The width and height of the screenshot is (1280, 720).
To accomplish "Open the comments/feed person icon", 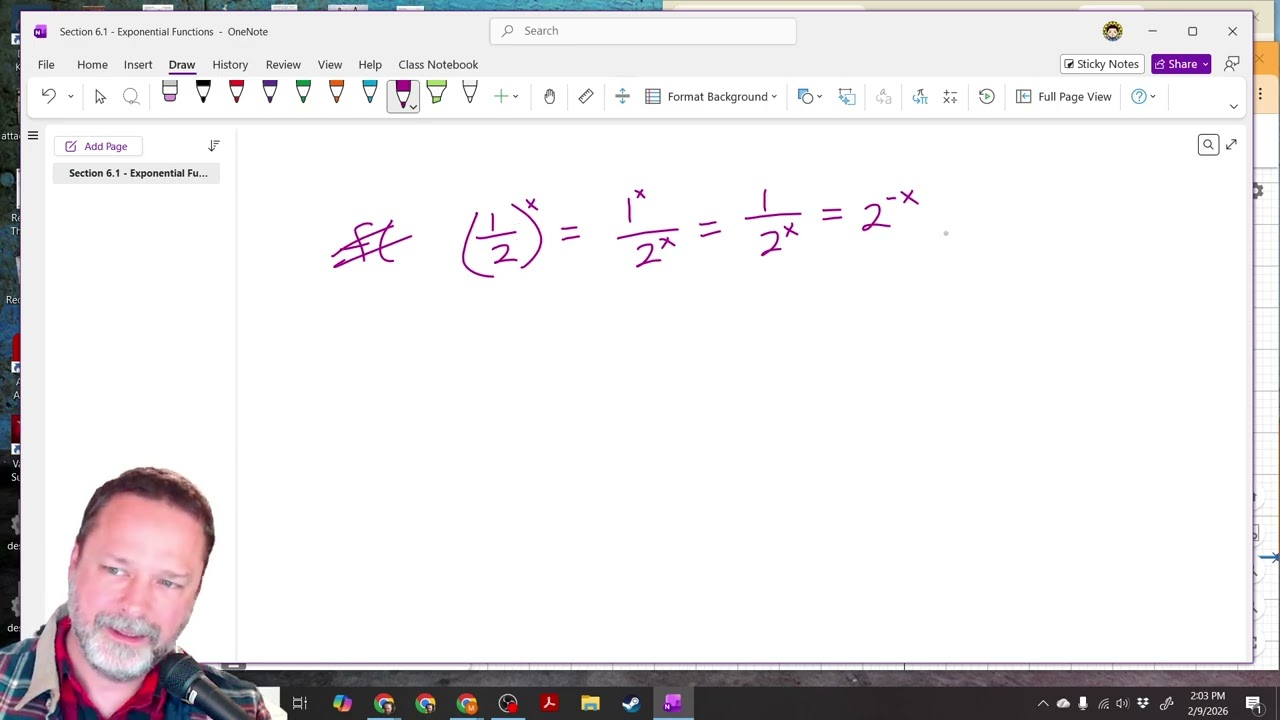I will 1232,64.
